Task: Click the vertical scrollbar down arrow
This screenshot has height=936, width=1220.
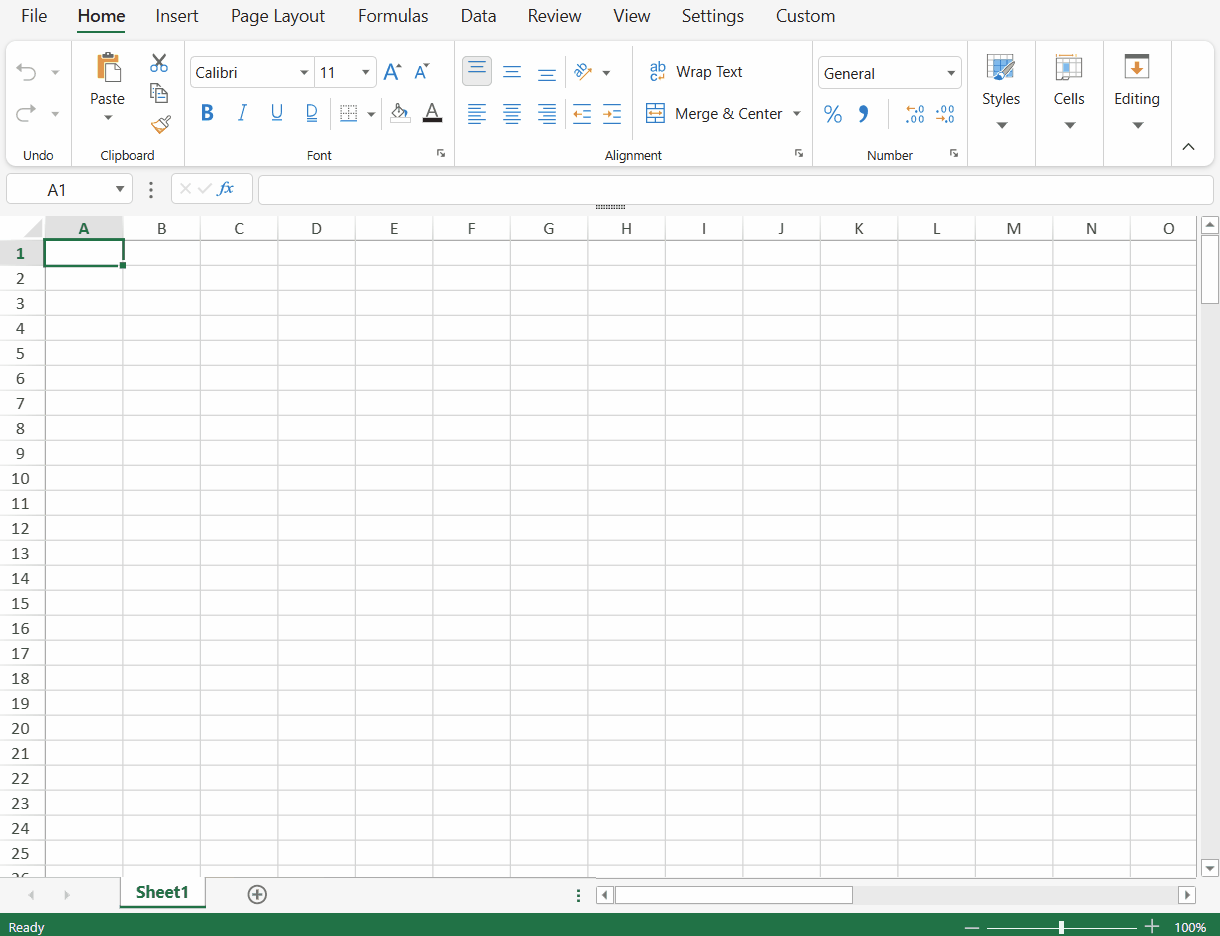Action: point(1210,868)
